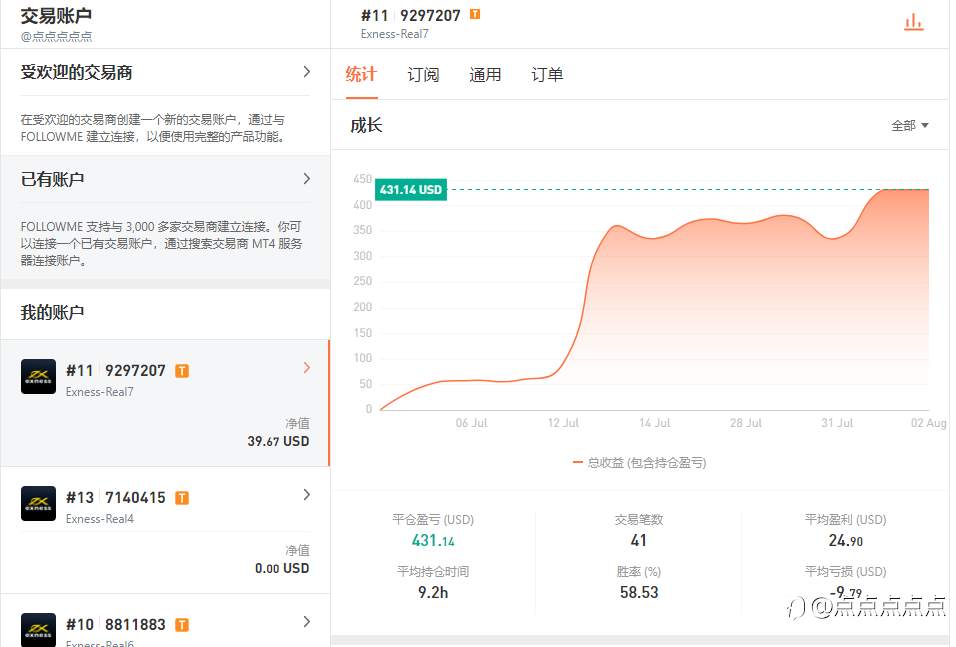Open account #10 8811883 chevron
The height and width of the screenshot is (647, 956).
coord(307,621)
